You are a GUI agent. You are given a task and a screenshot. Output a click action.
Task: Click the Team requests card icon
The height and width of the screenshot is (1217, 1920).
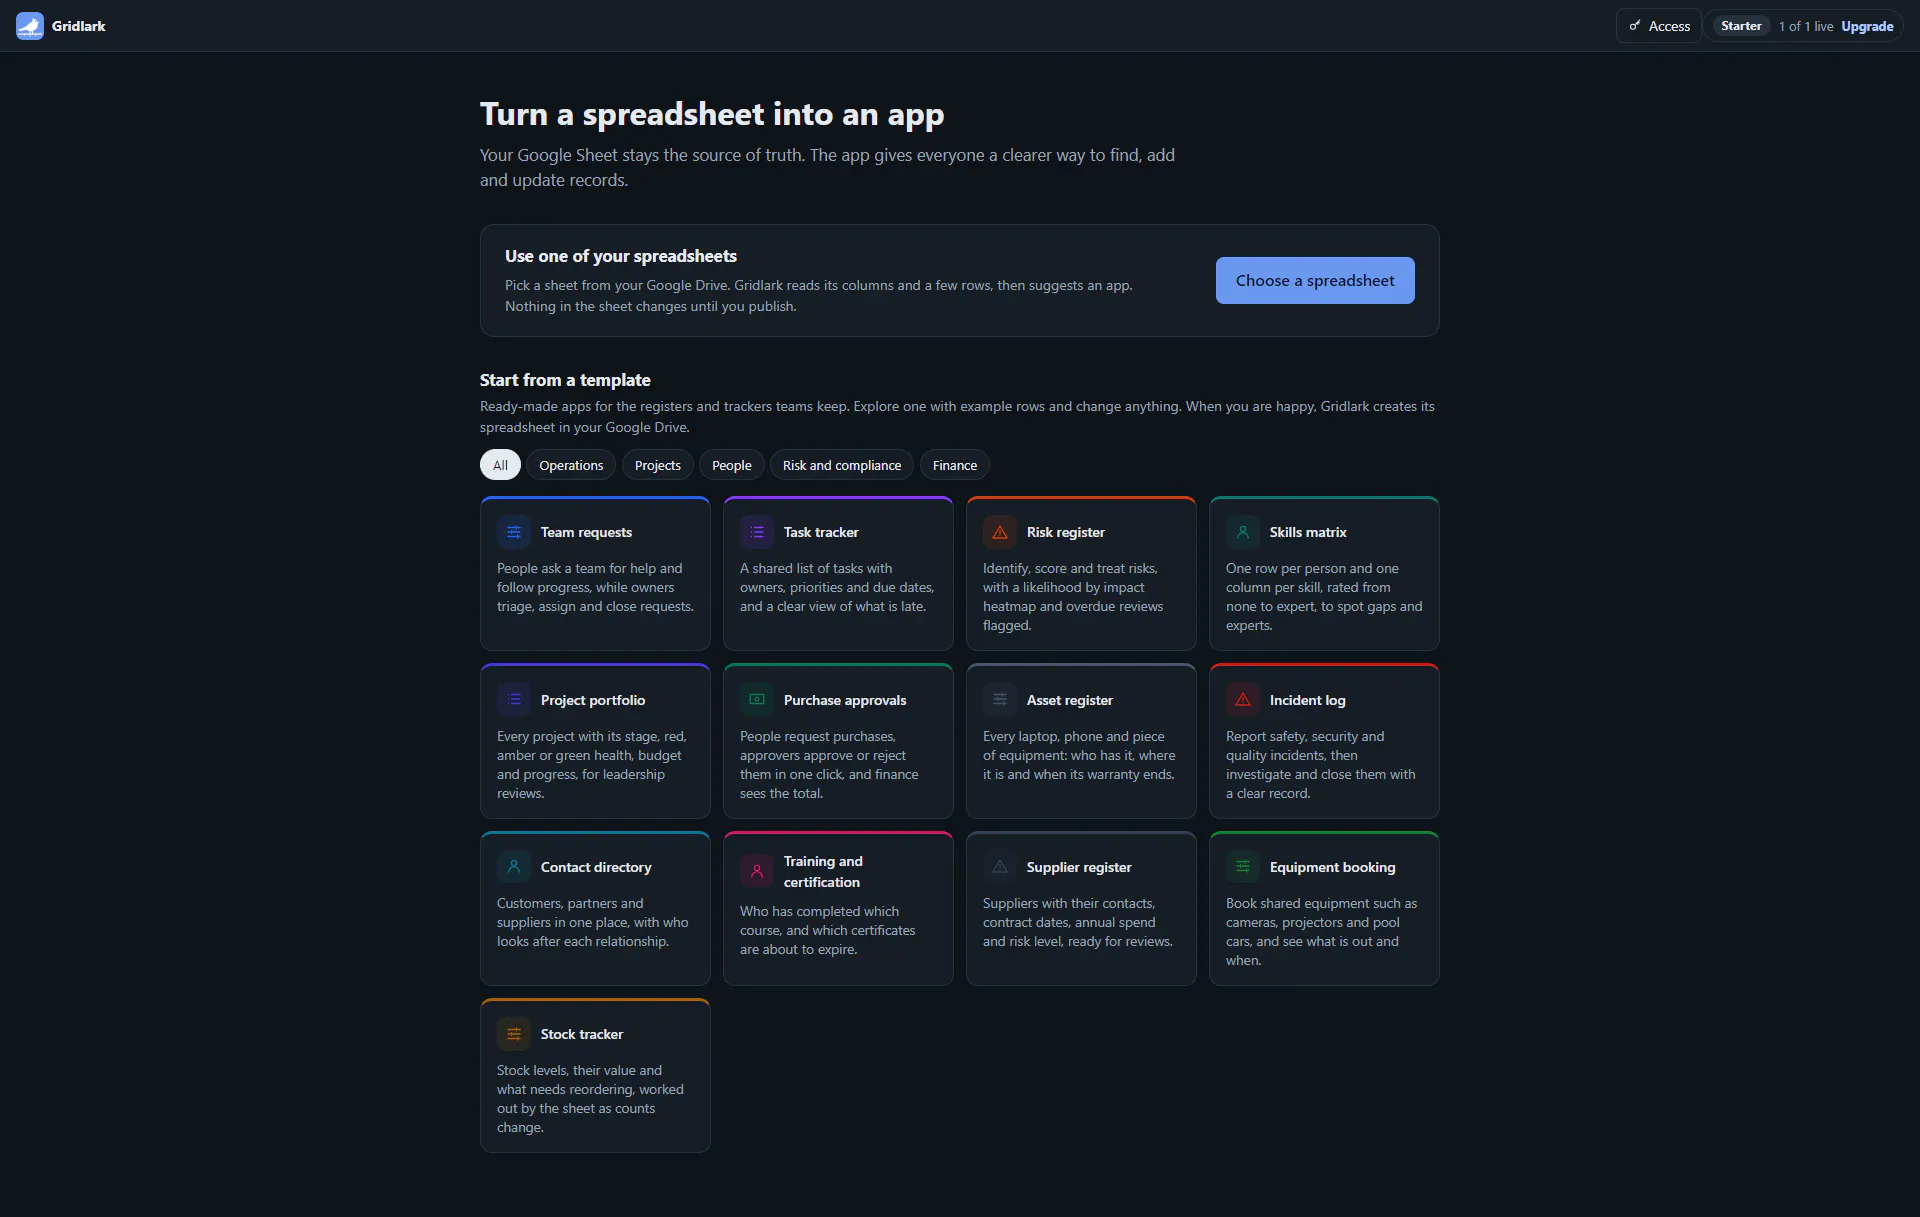[514, 532]
